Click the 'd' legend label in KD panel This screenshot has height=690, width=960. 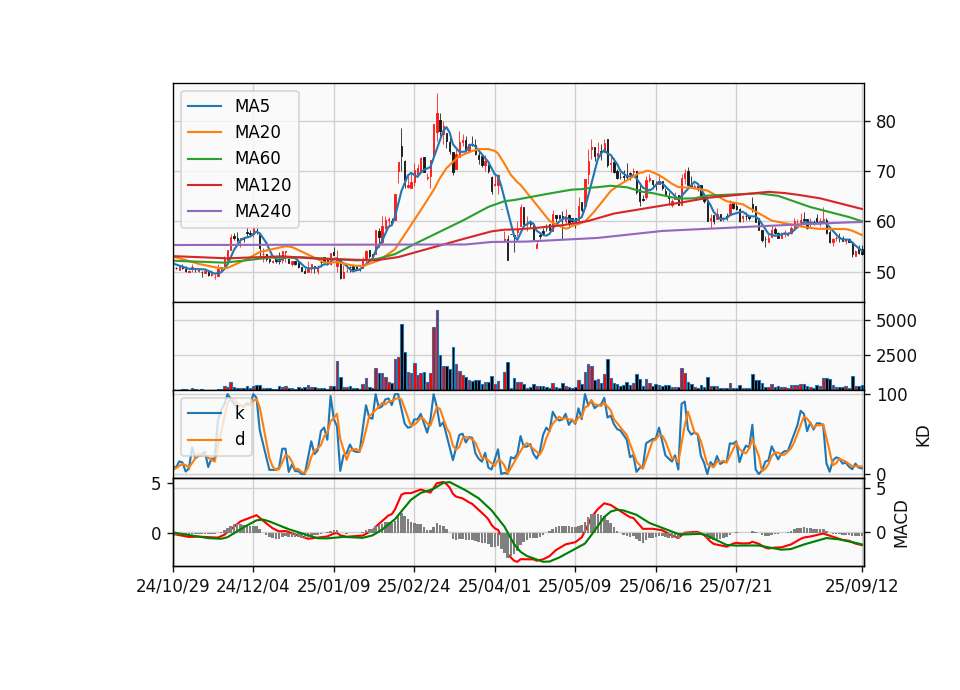pos(240,439)
